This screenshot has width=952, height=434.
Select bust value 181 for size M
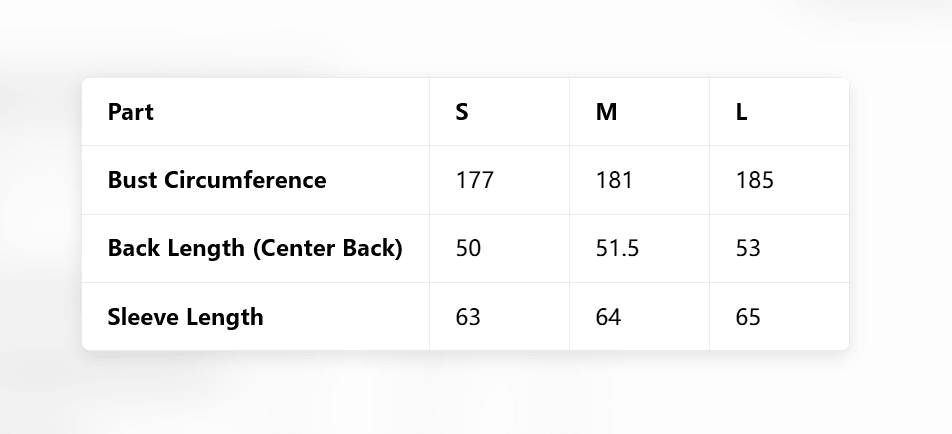(x=614, y=180)
